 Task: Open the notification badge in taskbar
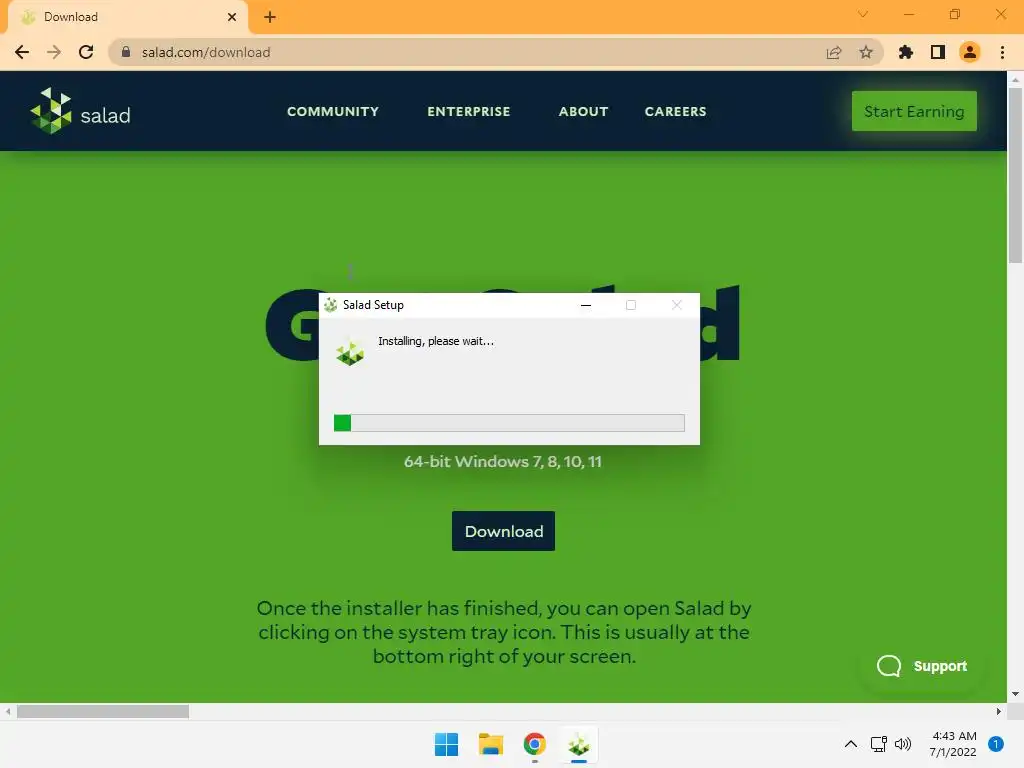coord(996,744)
